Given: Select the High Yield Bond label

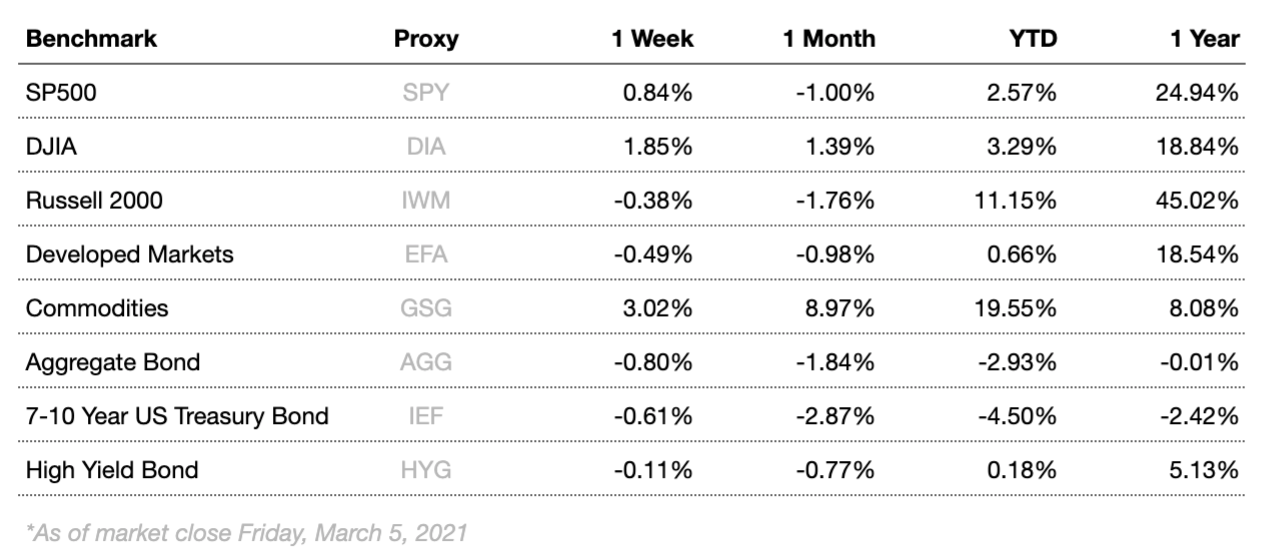Looking at the screenshot, I should (112, 469).
